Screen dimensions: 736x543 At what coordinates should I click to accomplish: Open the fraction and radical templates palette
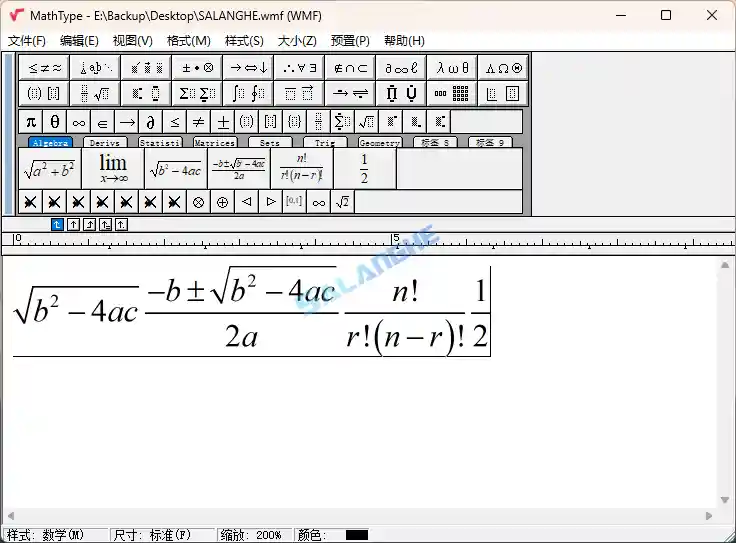95,93
